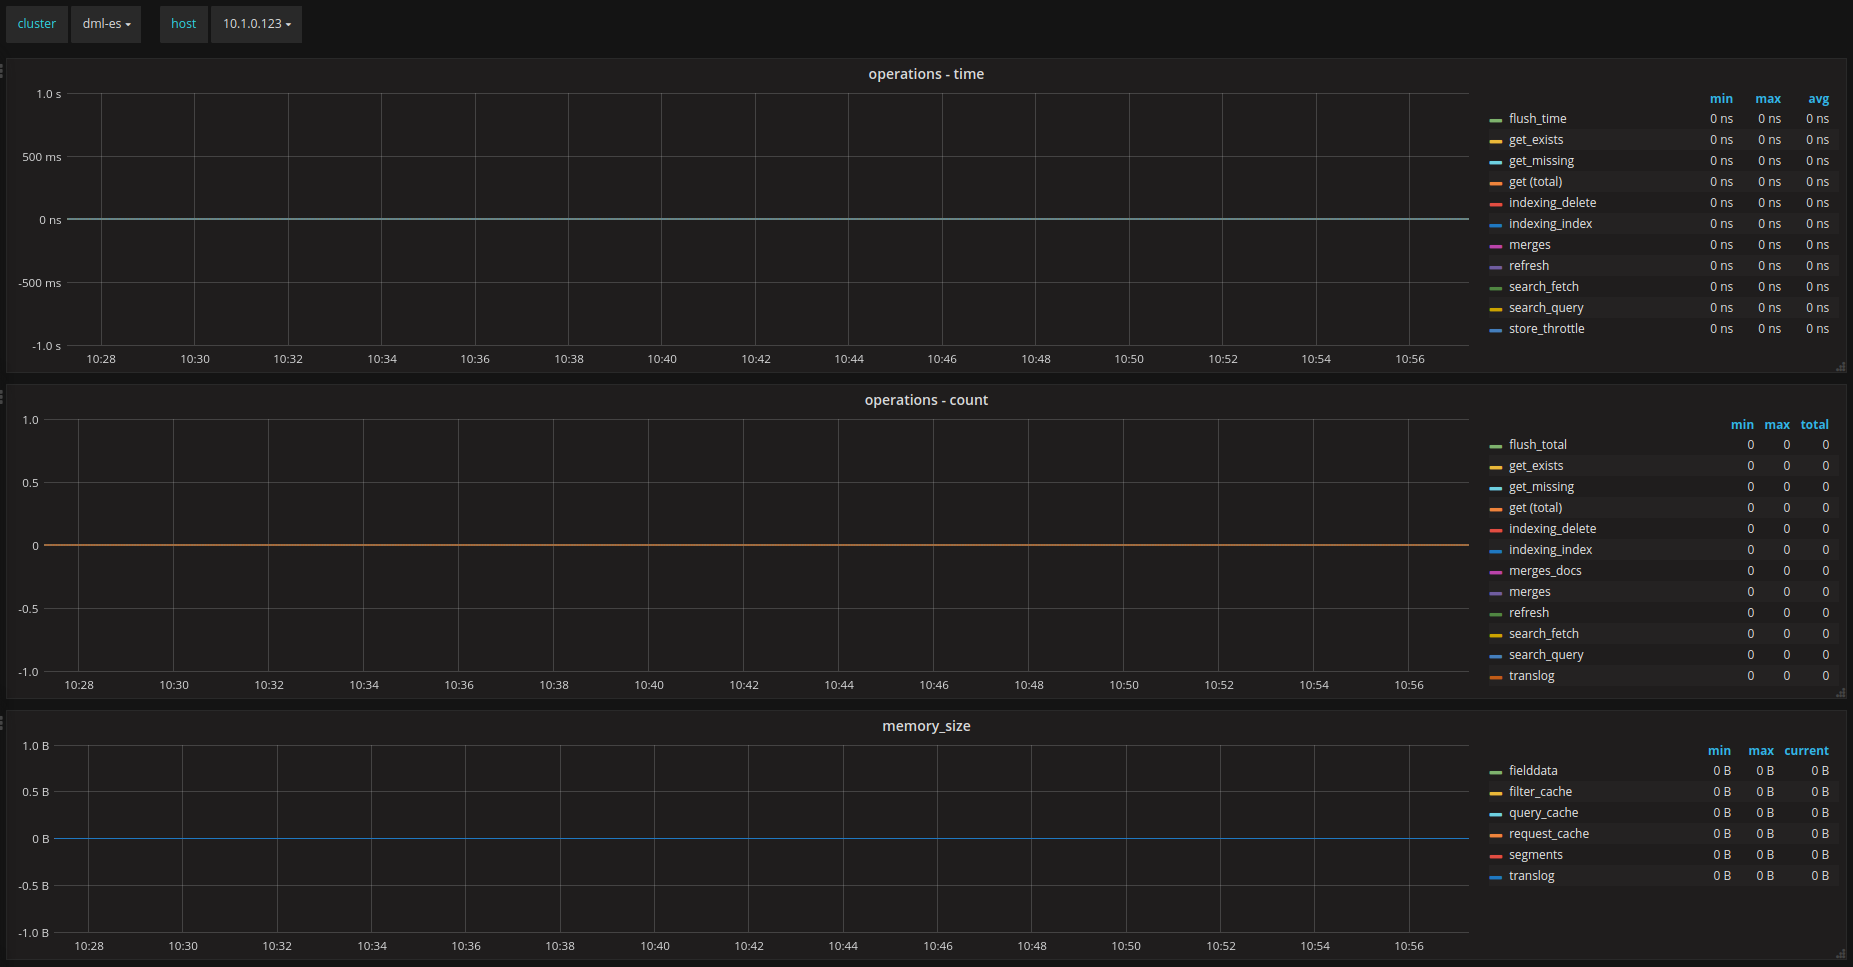Toggle 'get (total)' series in operations - time legend
The image size is (1853, 967).
pos(1535,182)
